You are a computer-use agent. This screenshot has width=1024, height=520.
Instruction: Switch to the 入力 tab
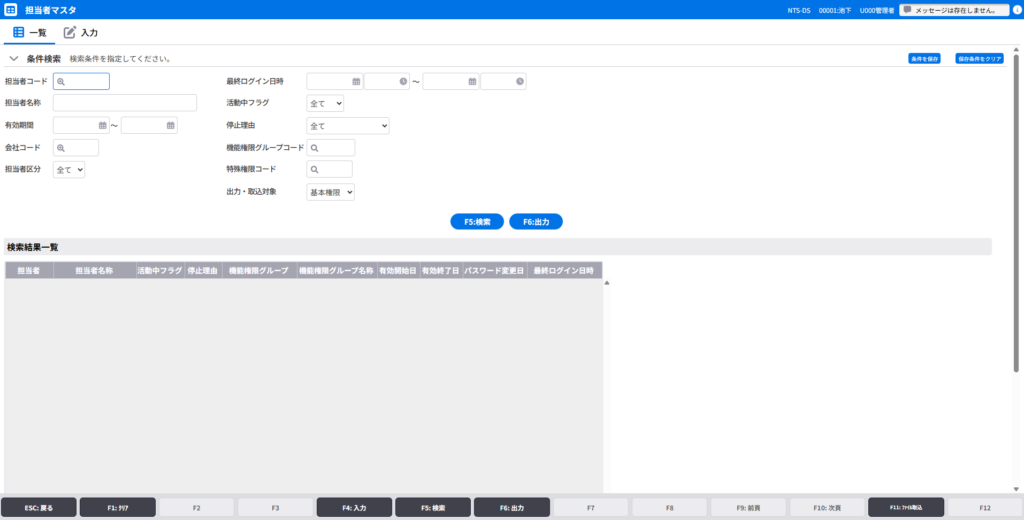point(80,33)
